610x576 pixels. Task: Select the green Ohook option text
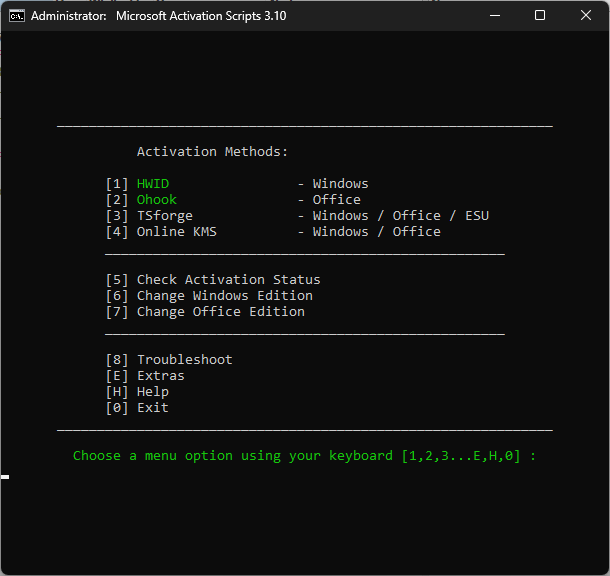[157, 200]
